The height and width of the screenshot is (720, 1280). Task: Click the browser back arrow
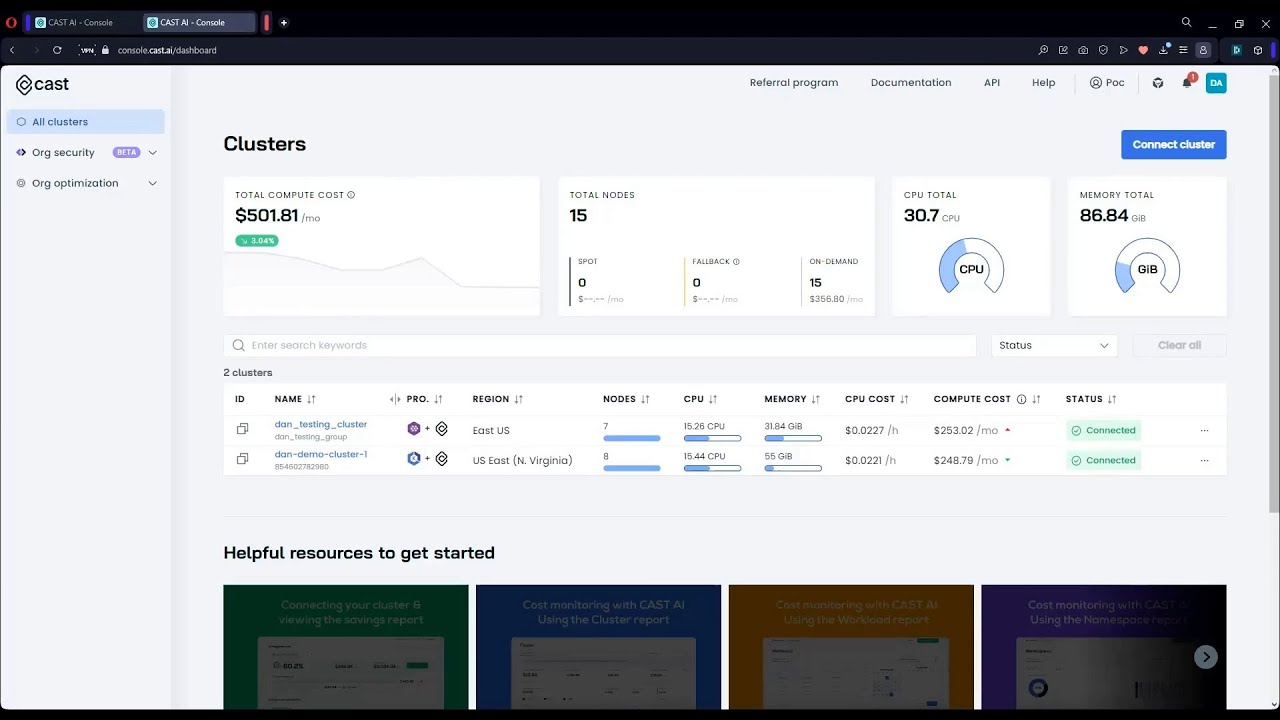tap(12, 50)
